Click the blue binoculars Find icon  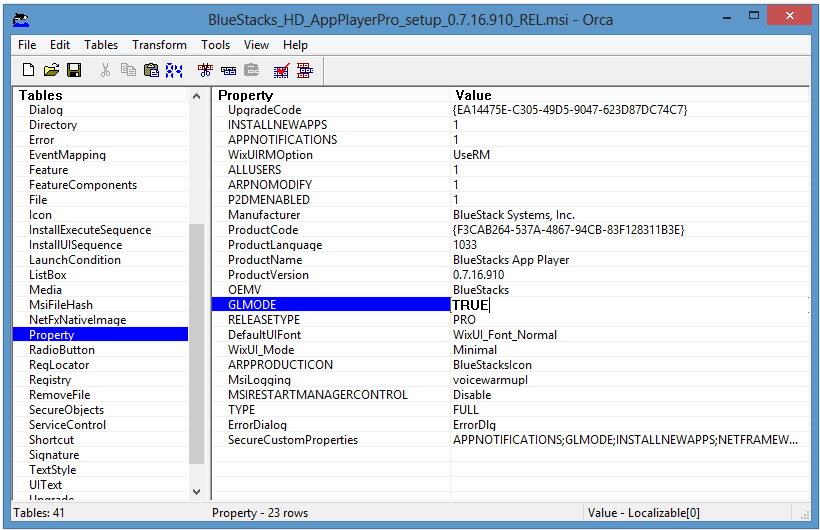pyautogui.click(x=174, y=70)
